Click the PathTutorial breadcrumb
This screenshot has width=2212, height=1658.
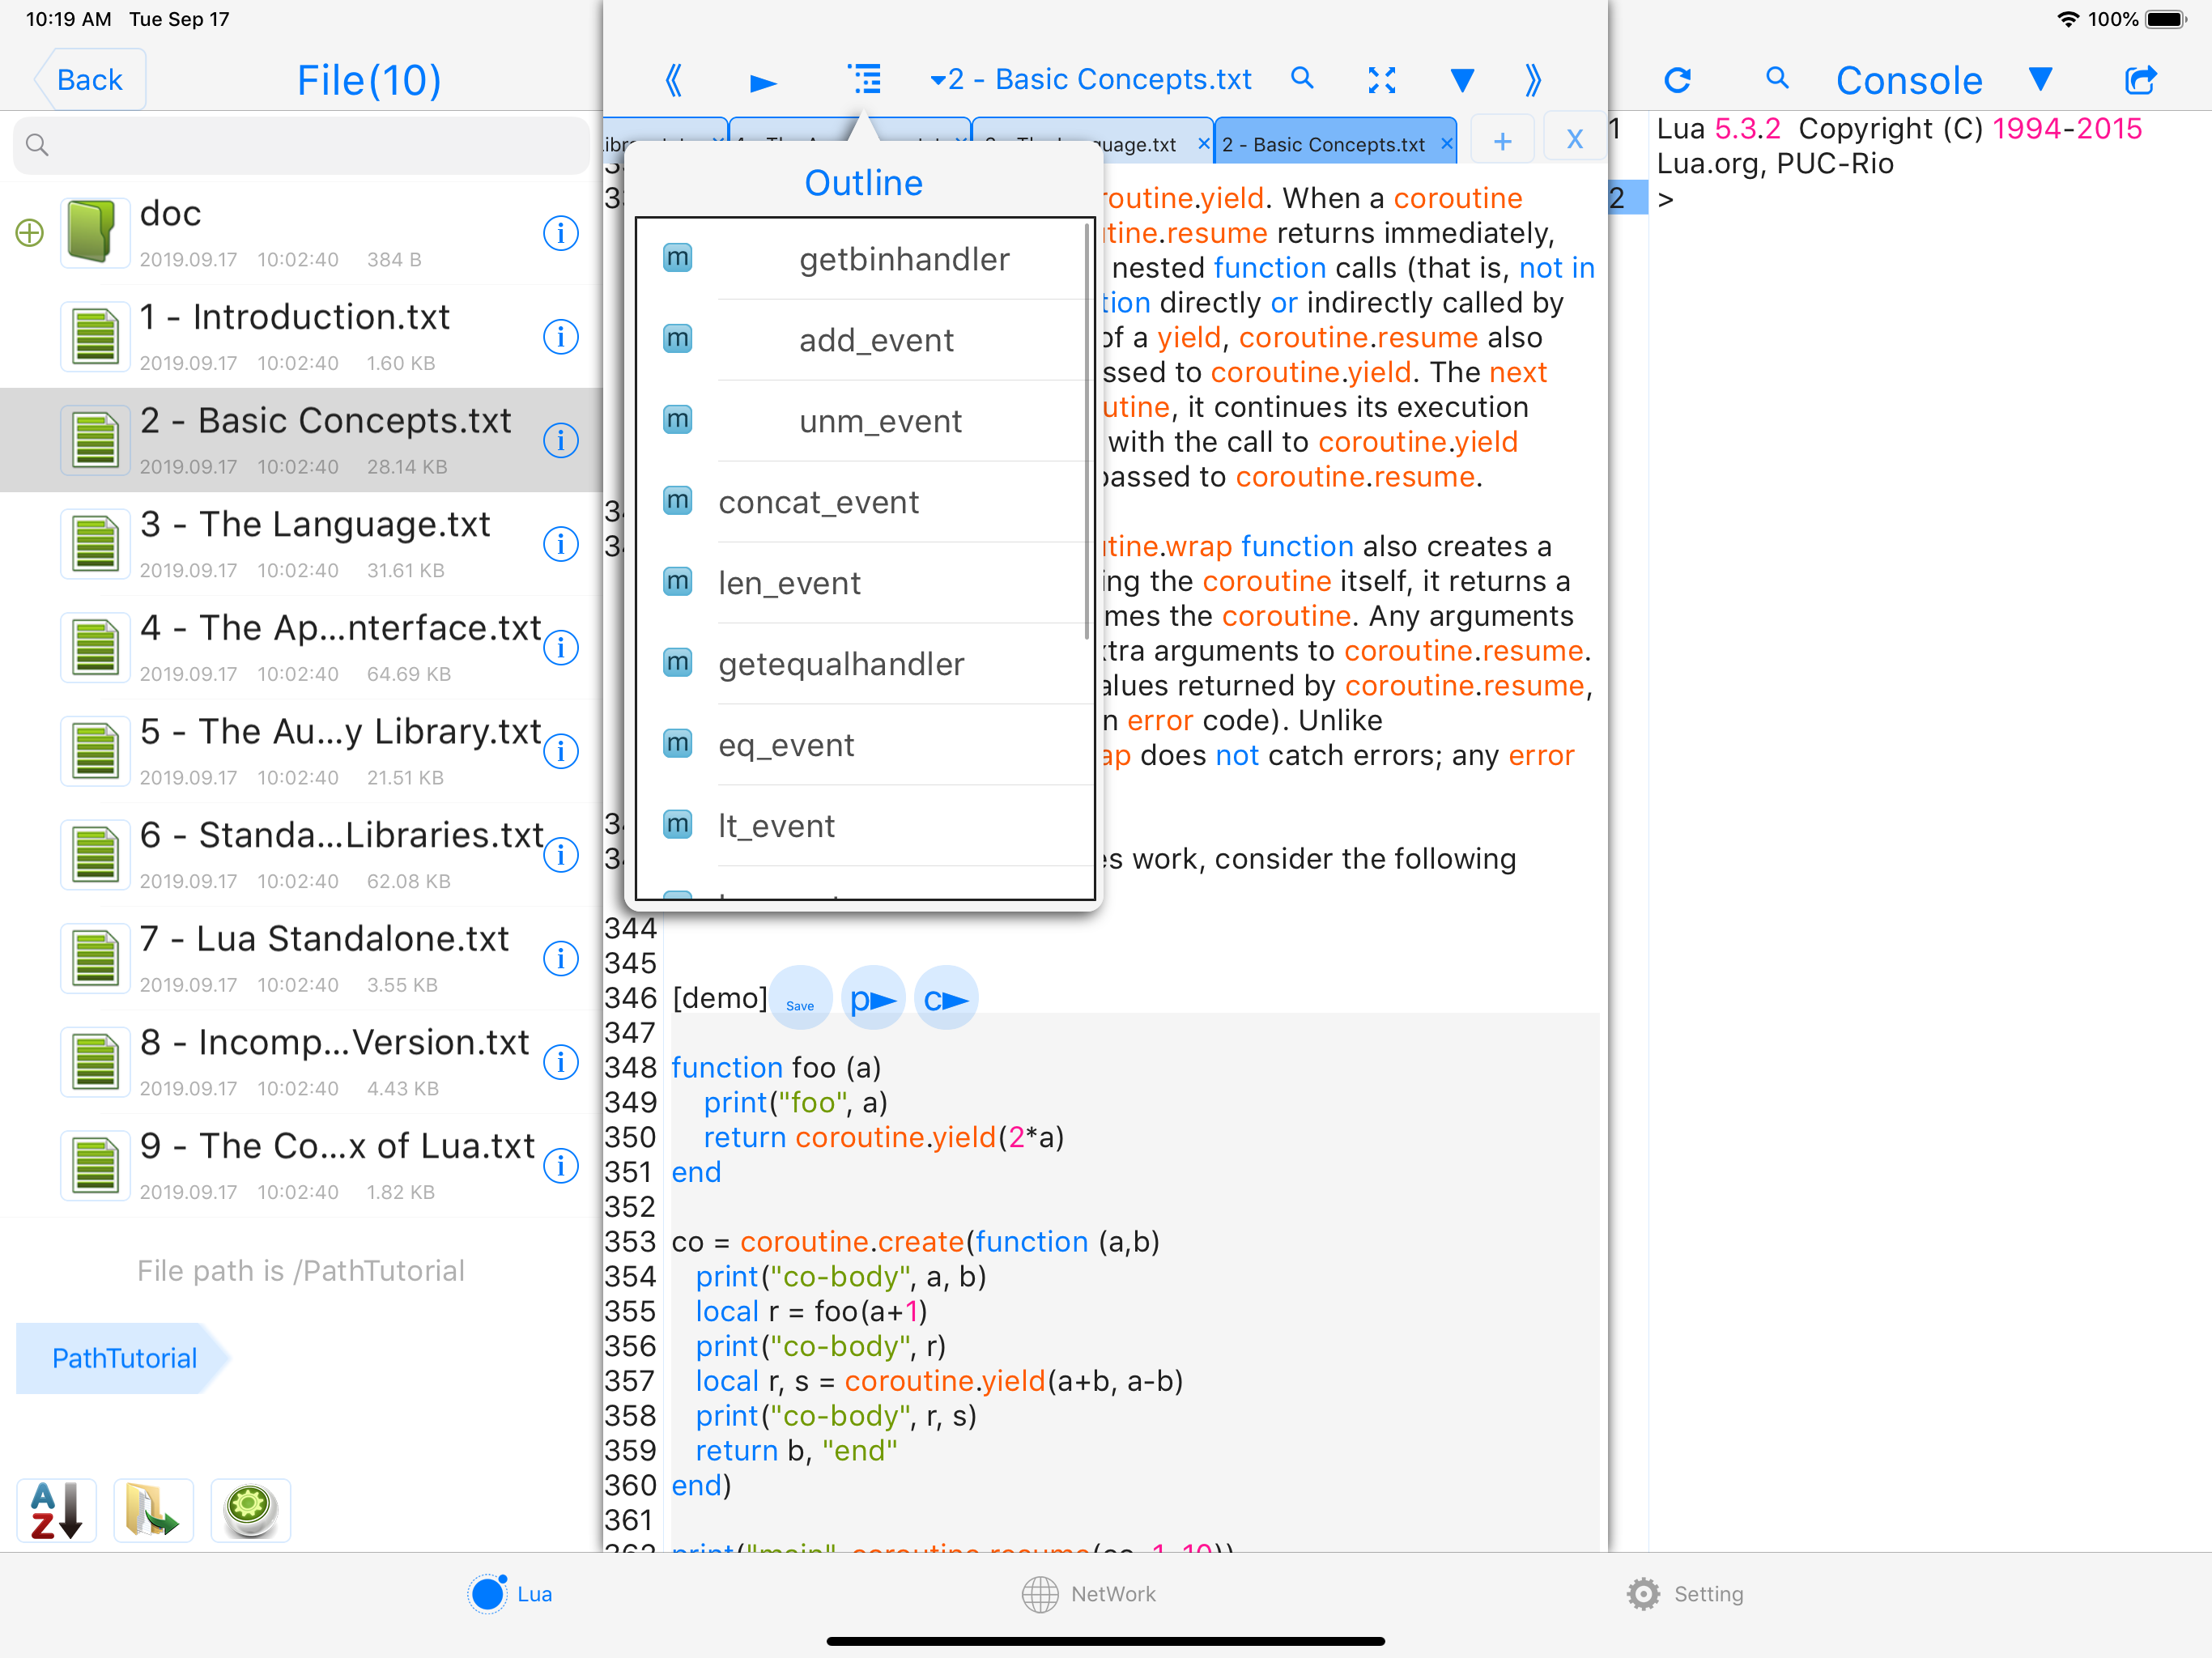tap(124, 1358)
